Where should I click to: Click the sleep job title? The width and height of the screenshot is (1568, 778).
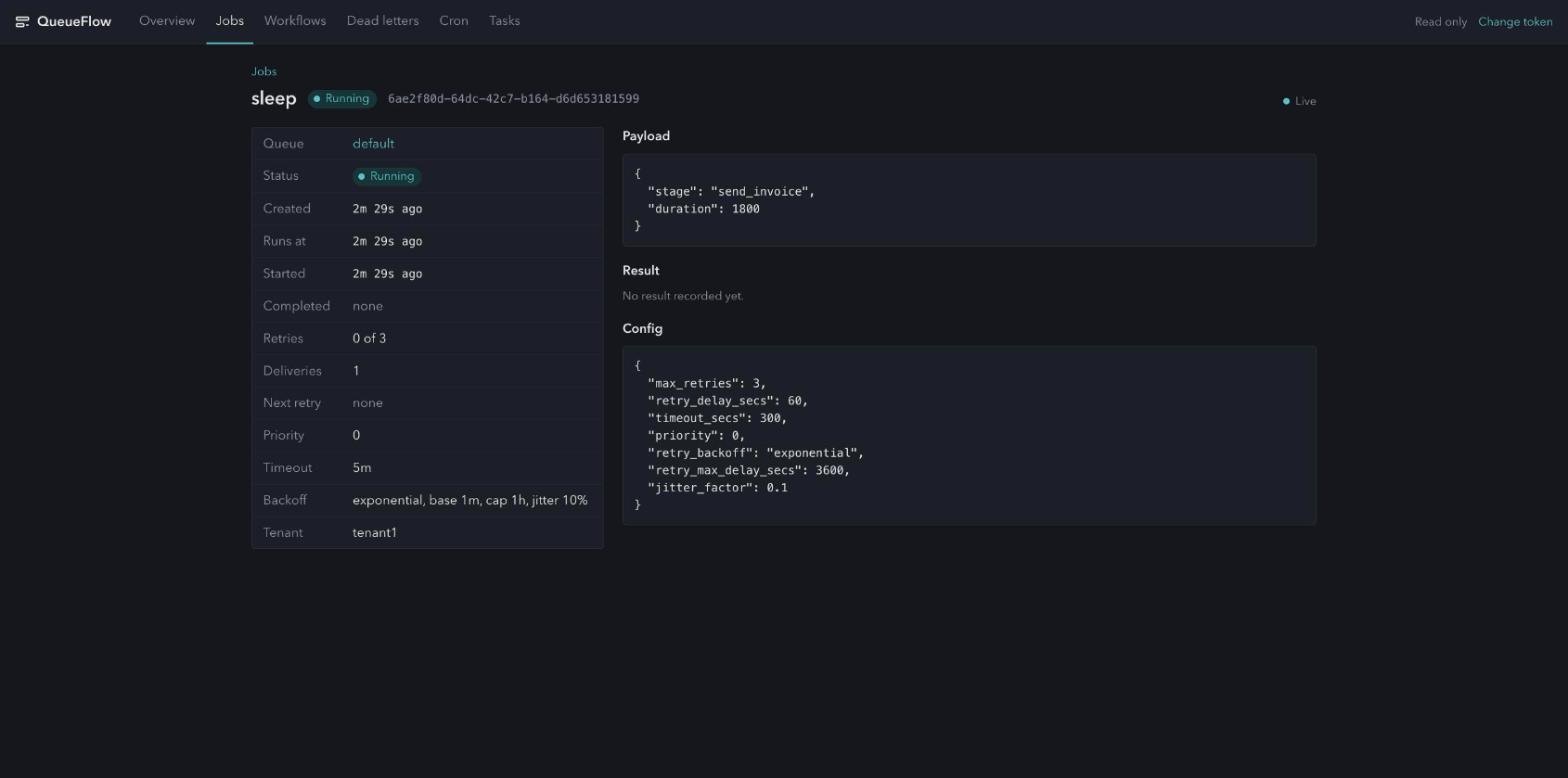[x=274, y=99]
